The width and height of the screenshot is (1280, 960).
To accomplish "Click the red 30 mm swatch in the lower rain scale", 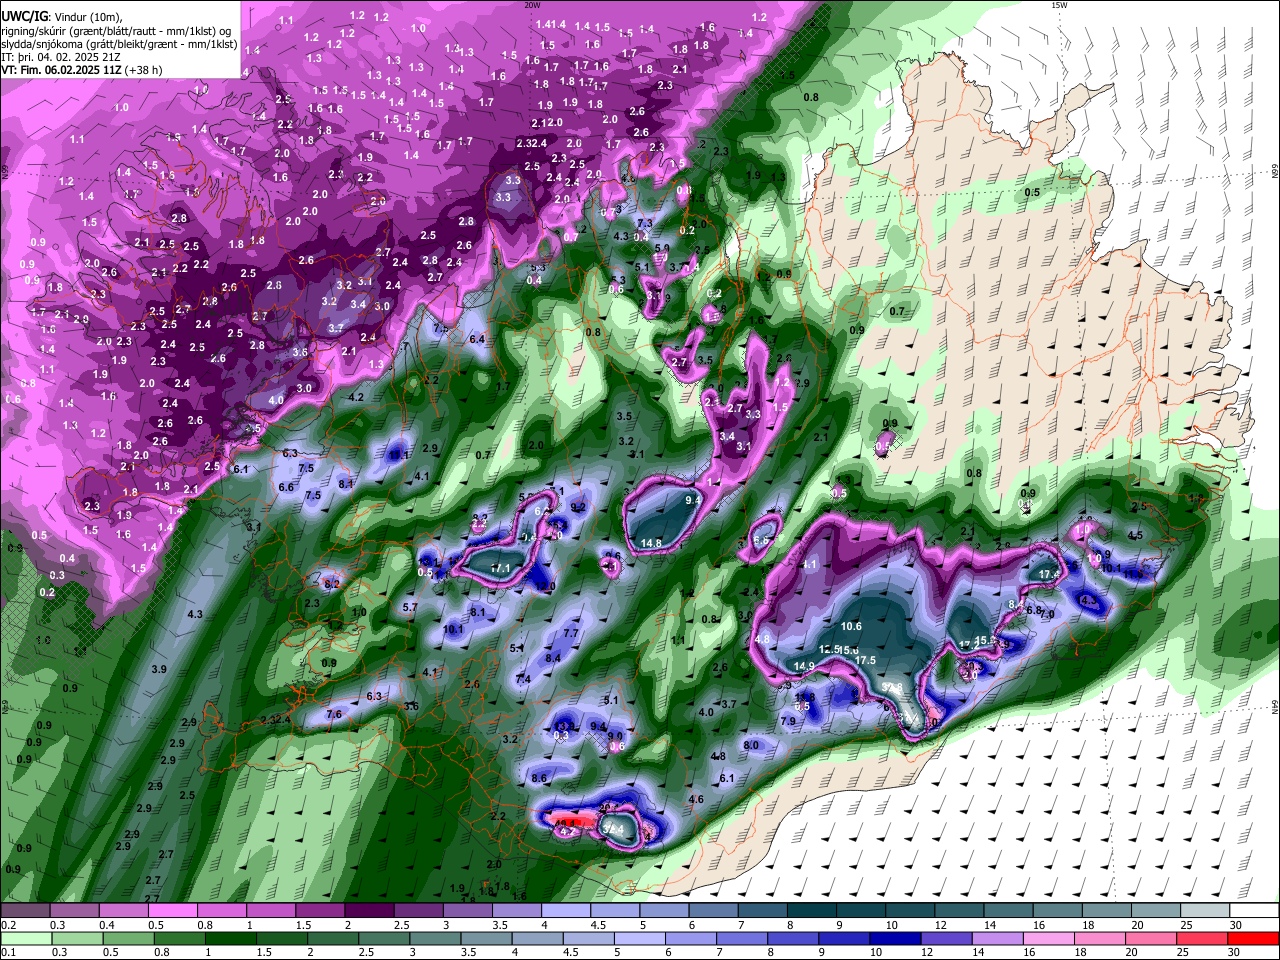I will point(1254,938).
